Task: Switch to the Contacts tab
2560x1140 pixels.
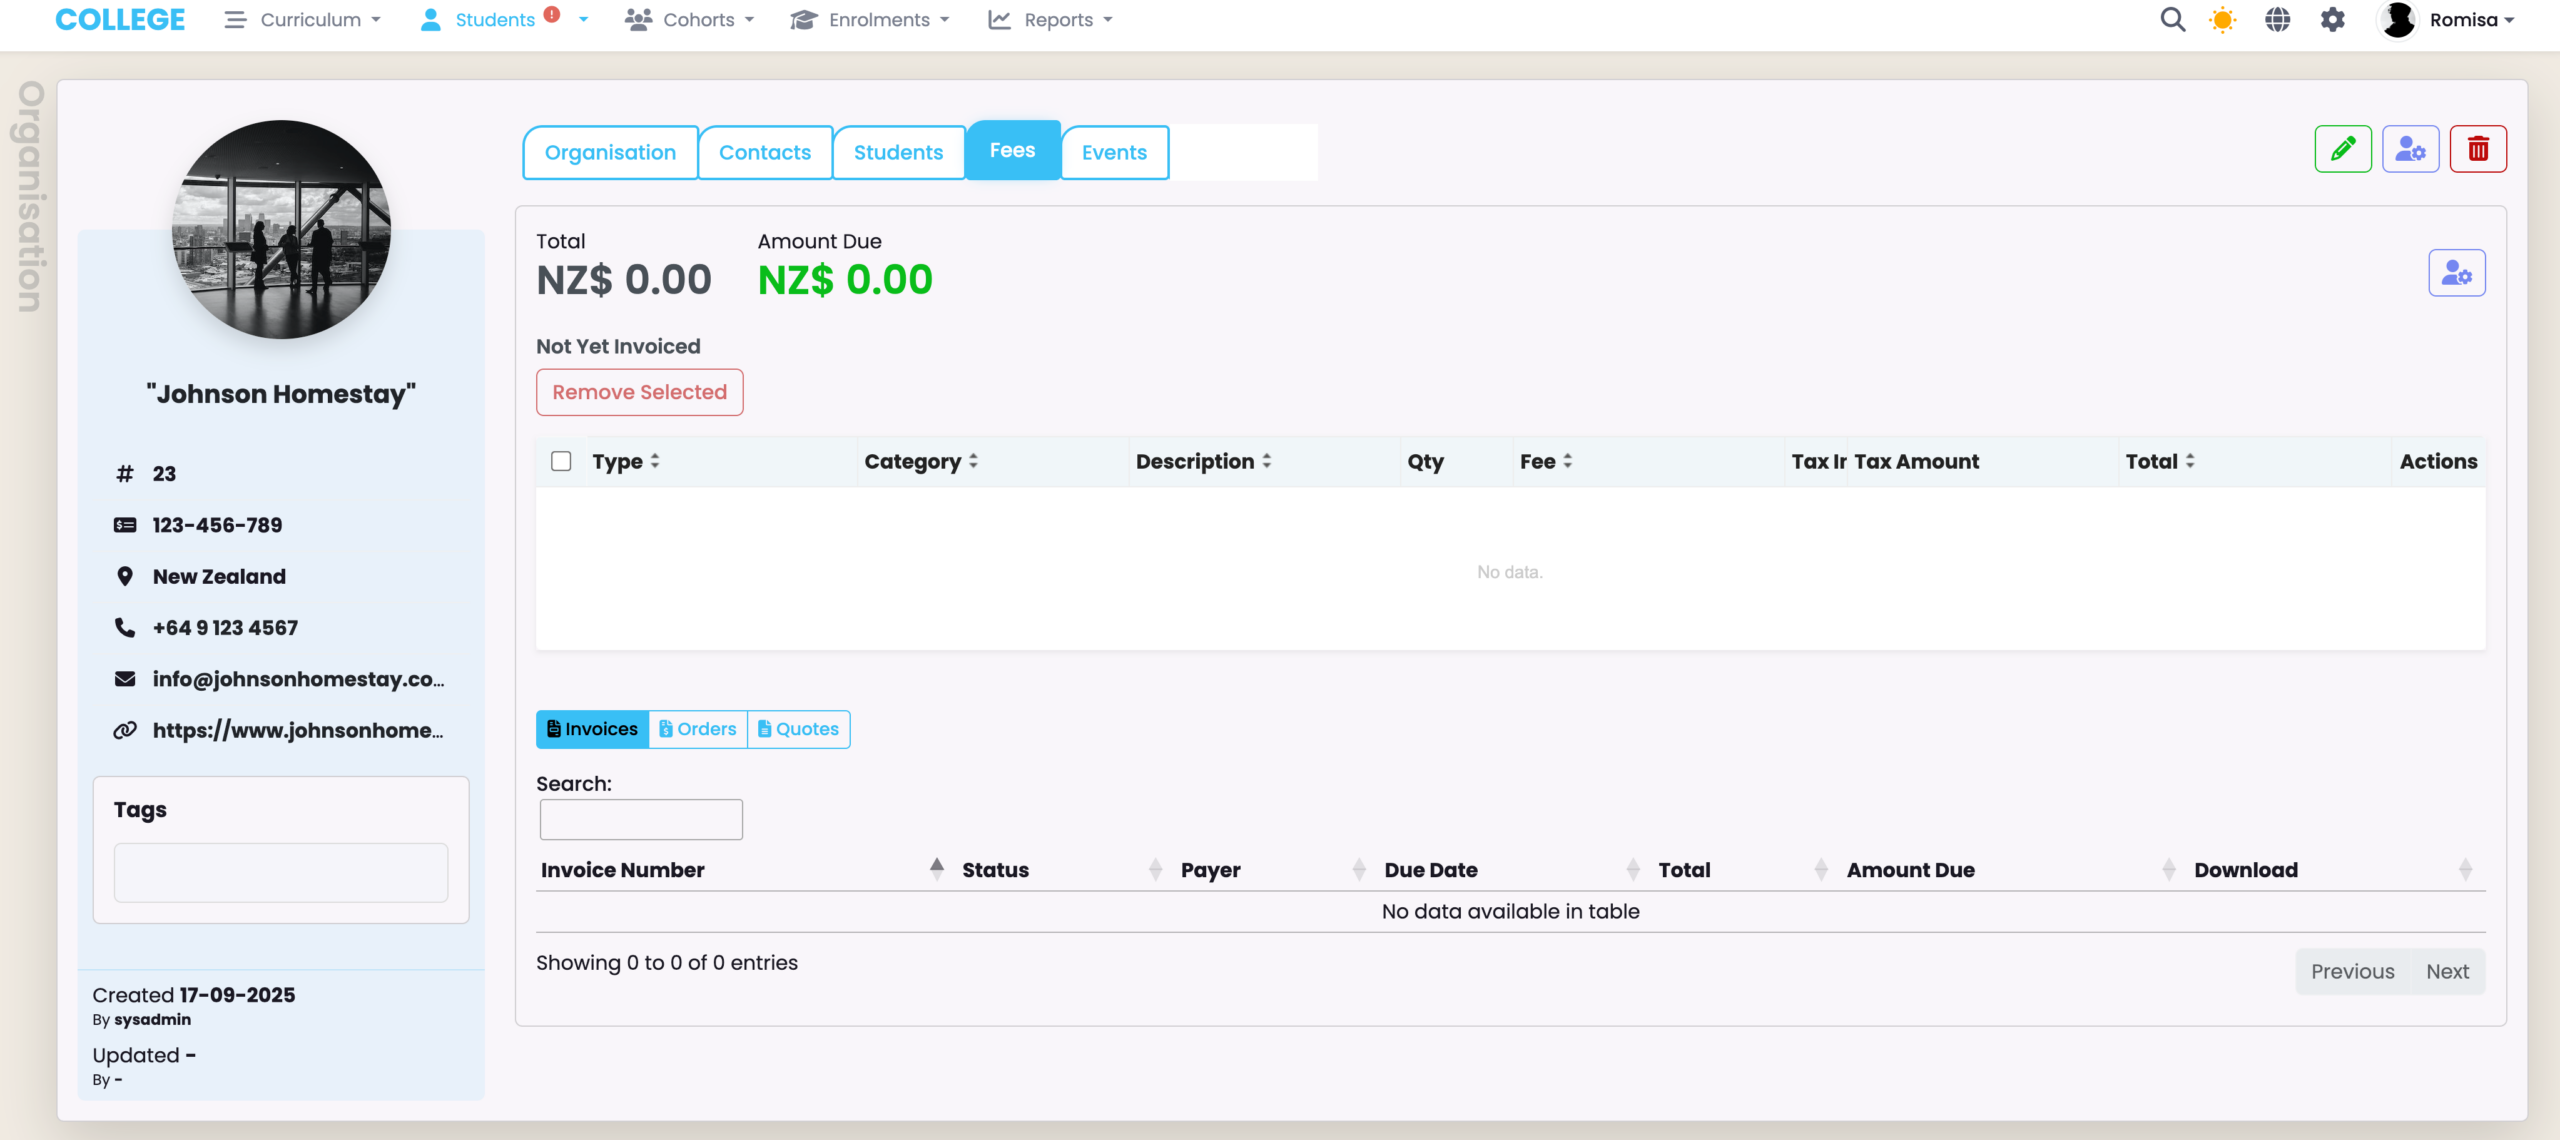Action: click(764, 152)
